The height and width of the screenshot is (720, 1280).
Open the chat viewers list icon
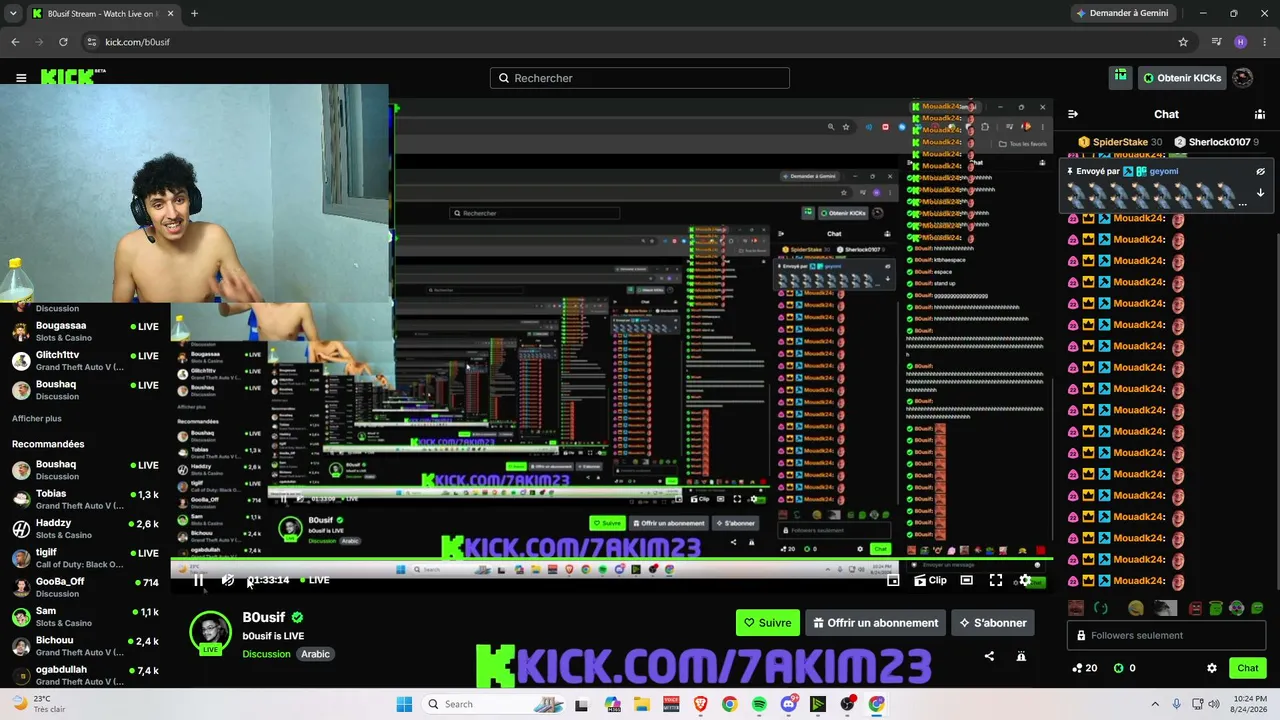1260,114
